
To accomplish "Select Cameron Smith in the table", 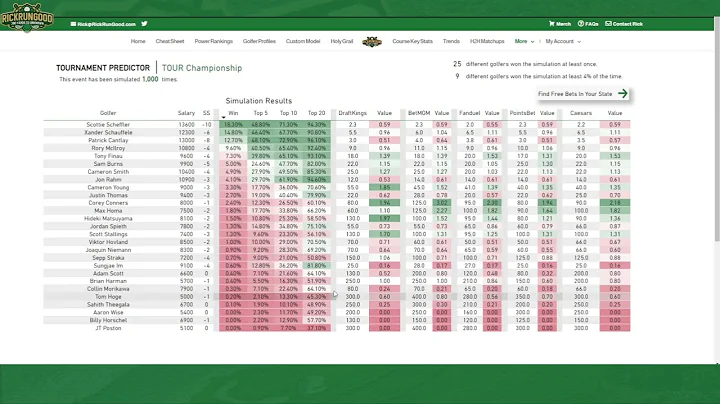I will (x=108, y=172).
